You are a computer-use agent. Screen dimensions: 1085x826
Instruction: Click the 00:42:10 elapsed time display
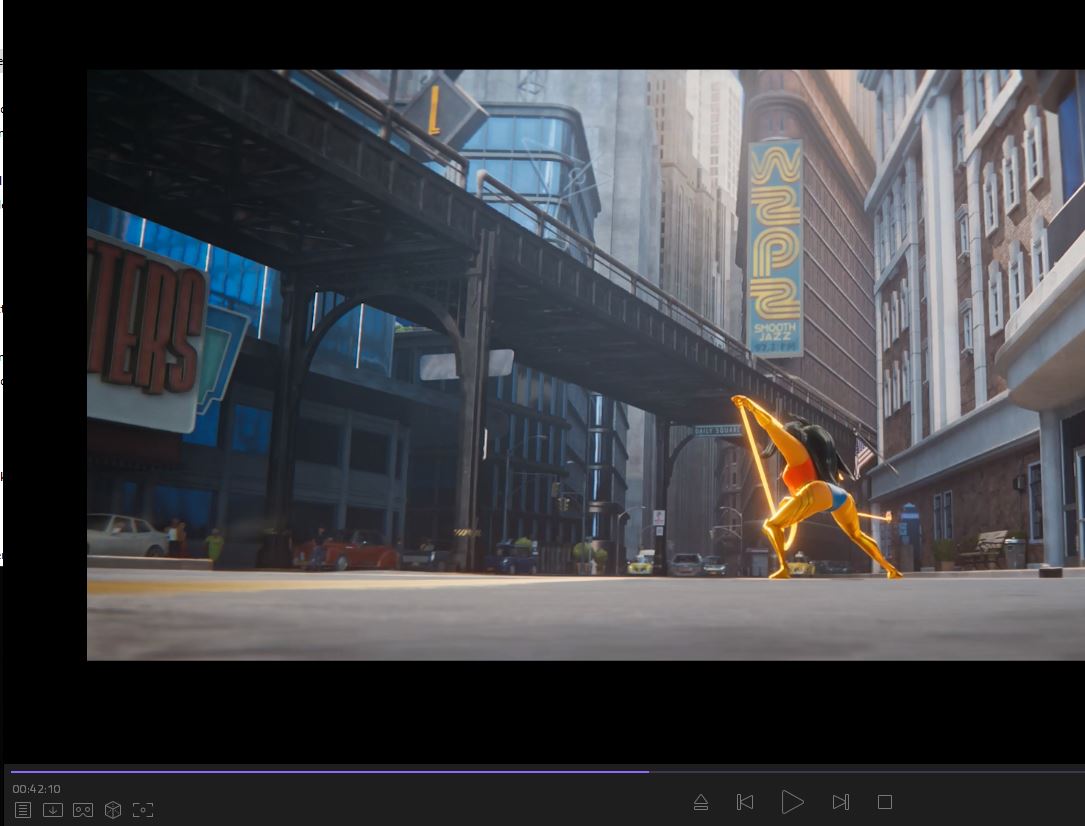[x=37, y=789]
